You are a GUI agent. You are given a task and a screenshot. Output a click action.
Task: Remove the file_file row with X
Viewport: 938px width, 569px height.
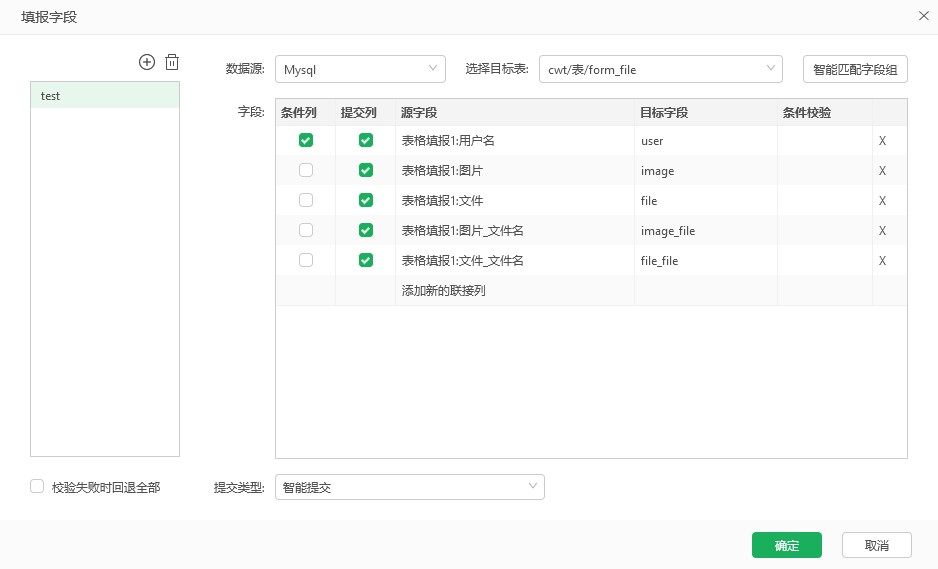[x=882, y=261]
